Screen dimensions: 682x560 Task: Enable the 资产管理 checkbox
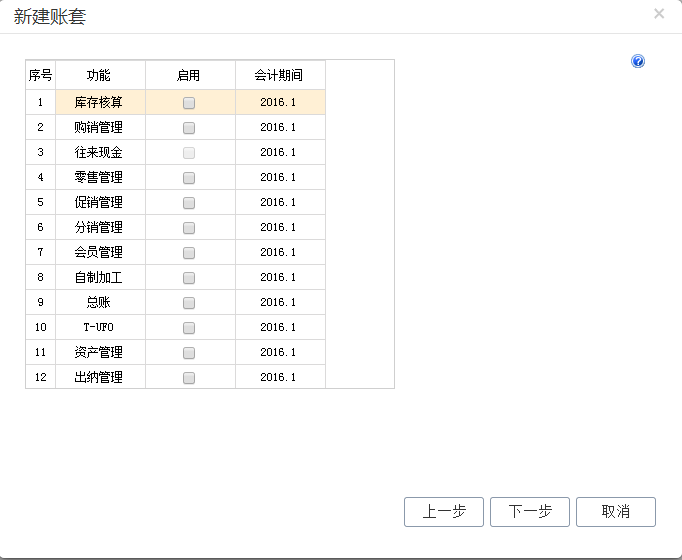point(189,353)
